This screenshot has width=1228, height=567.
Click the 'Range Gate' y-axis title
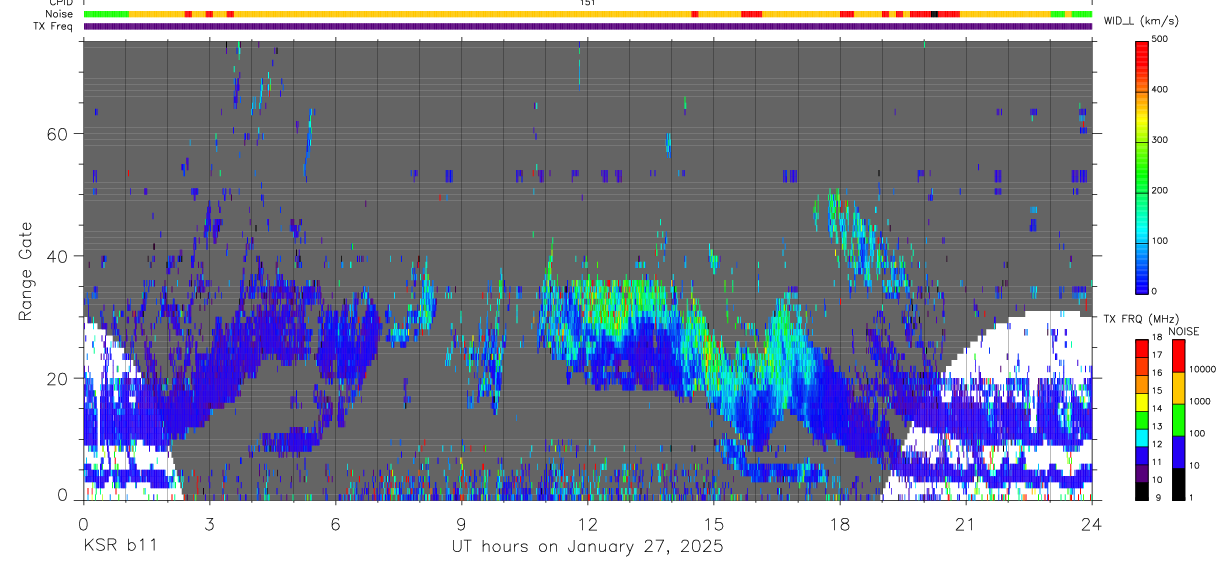click(25, 270)
